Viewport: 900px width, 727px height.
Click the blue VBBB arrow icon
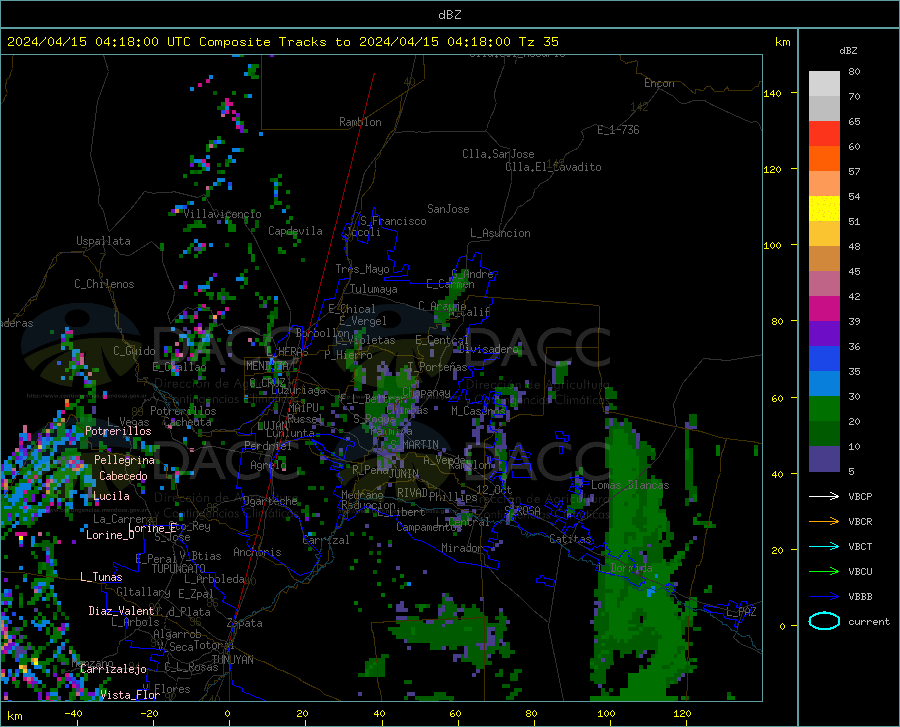point(824,596)
